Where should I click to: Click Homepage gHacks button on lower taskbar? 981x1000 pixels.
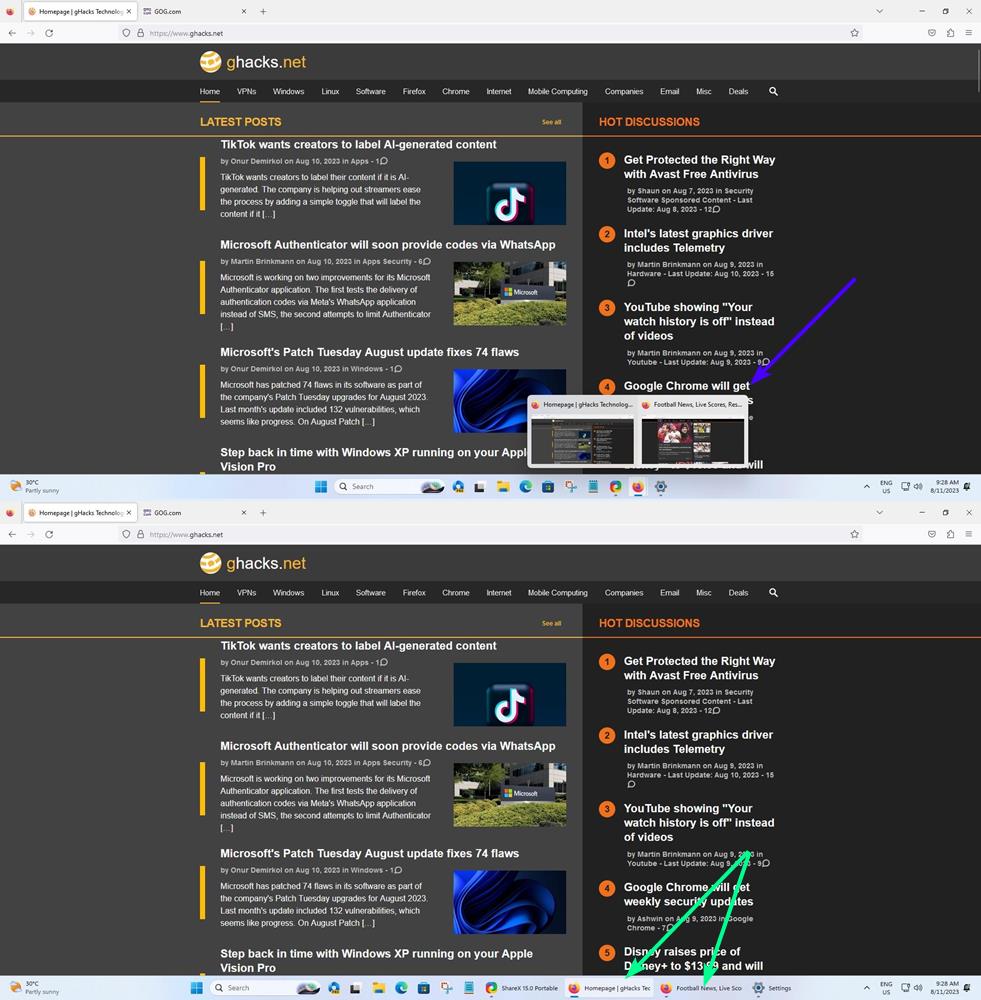609,988
